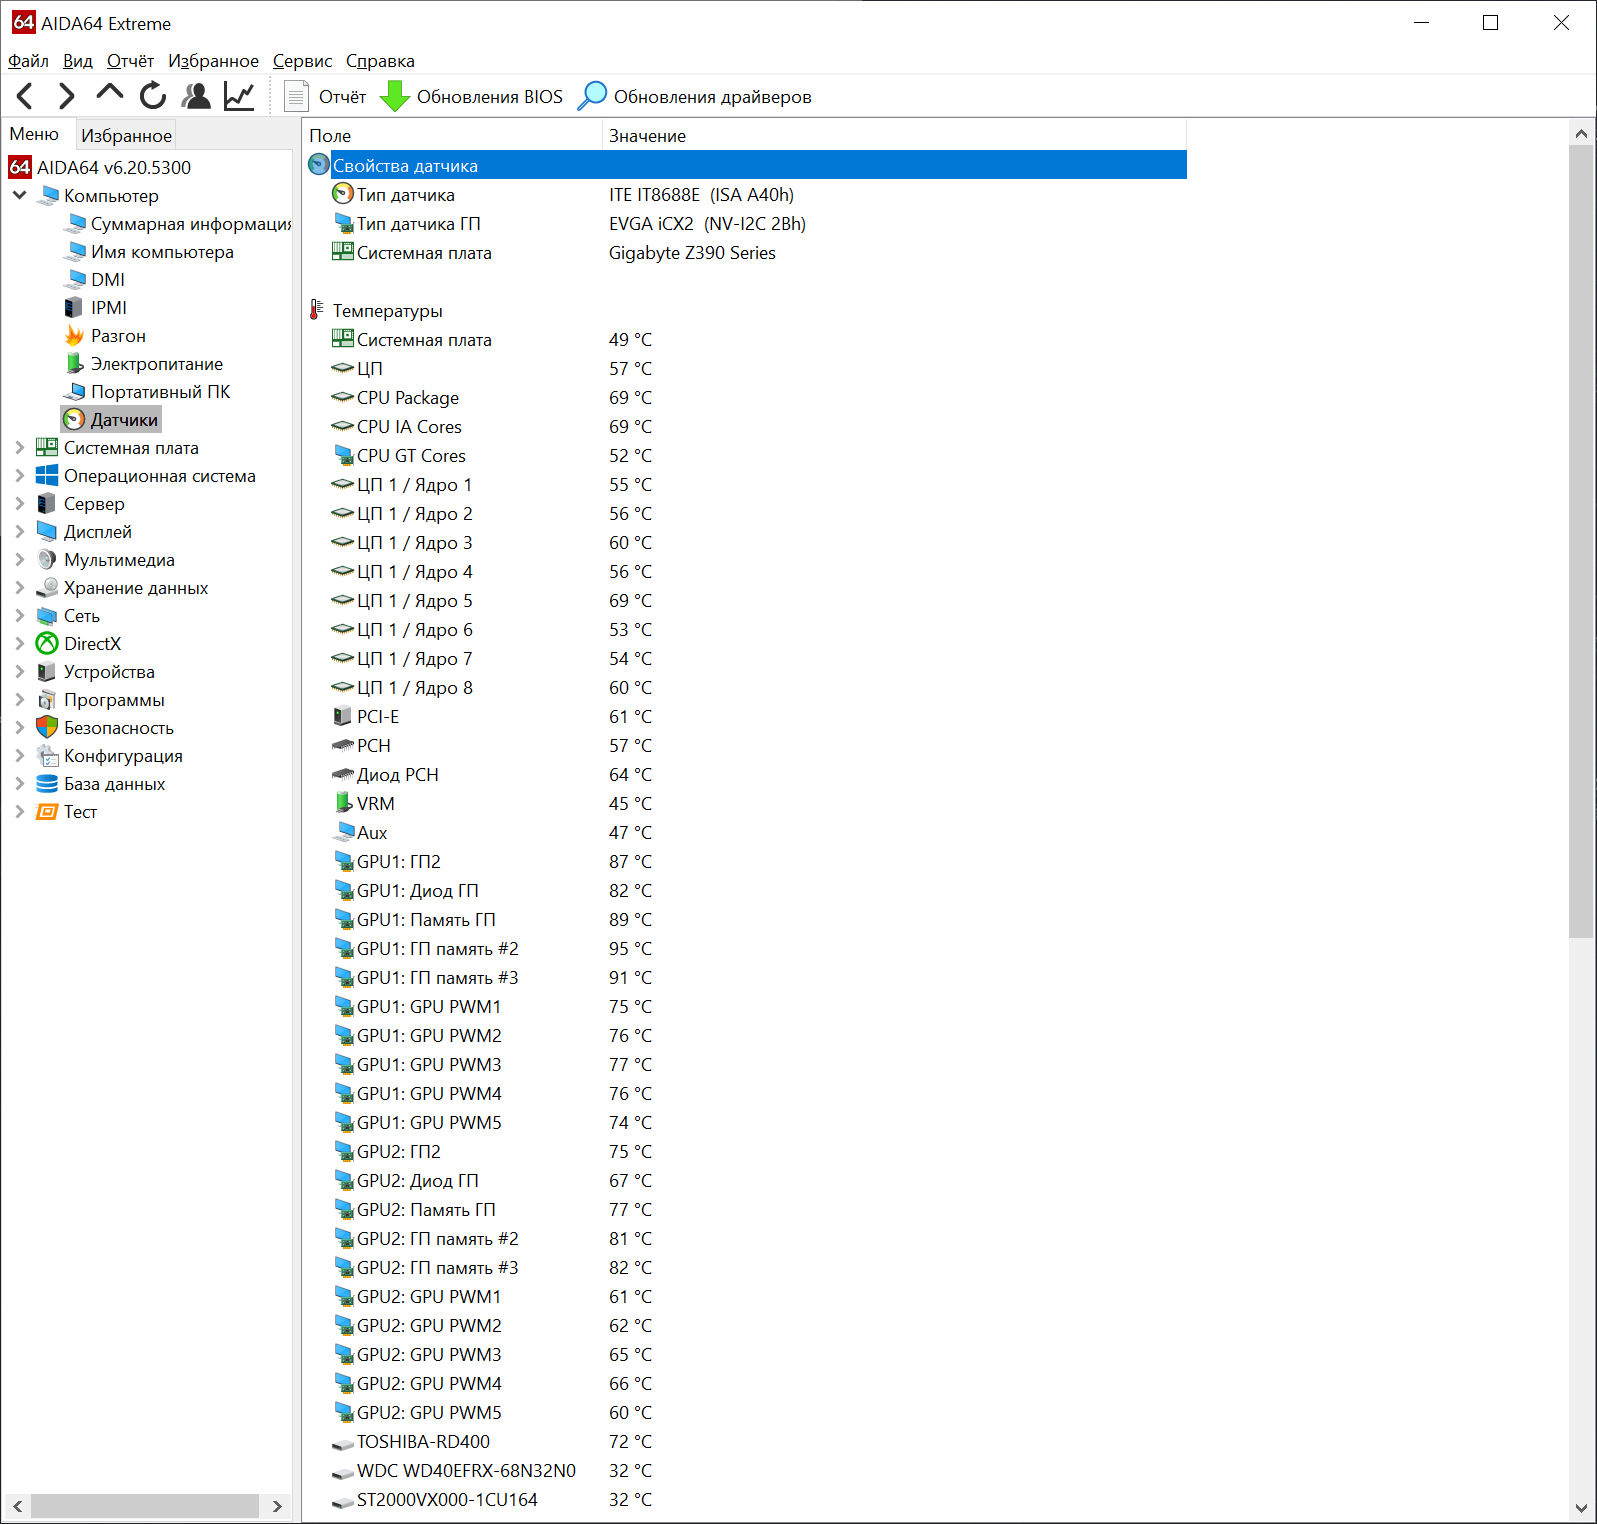Click the Поле column header
Screen dimensions: 1597x1524
coord(452,135)
